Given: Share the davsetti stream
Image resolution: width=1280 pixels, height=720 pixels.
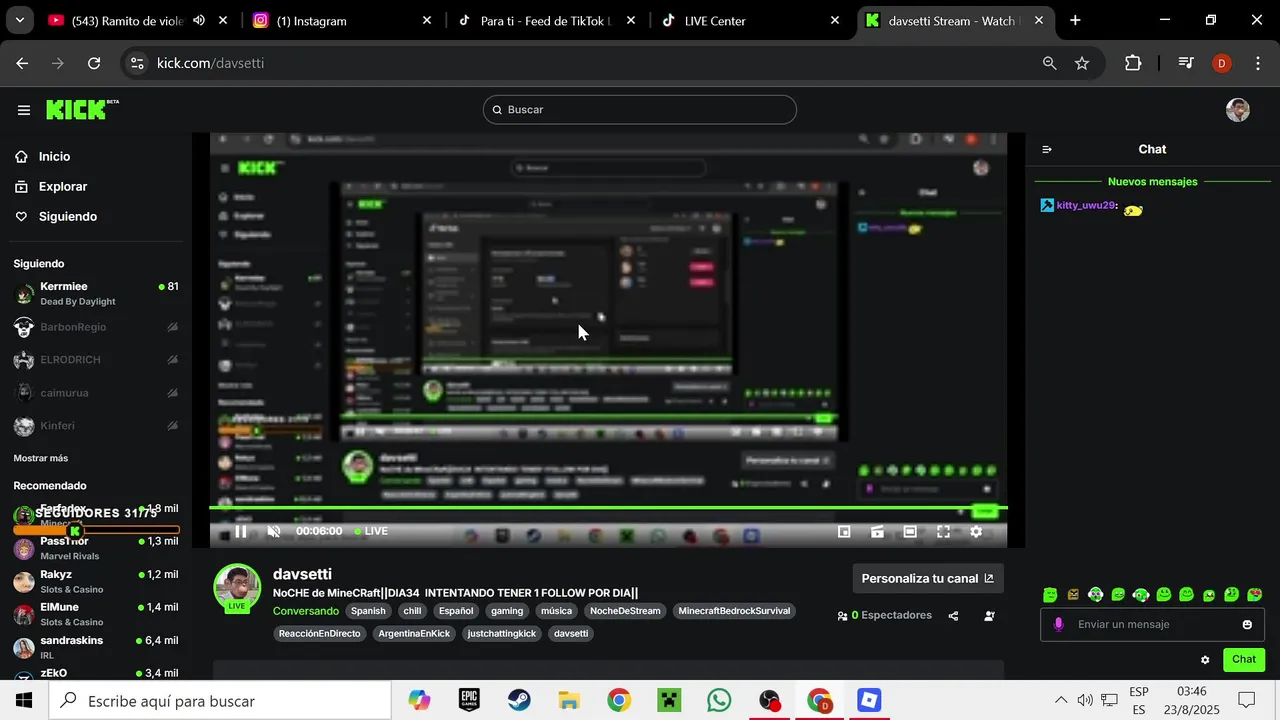Looking at the screenshot, I should (953, 616).
